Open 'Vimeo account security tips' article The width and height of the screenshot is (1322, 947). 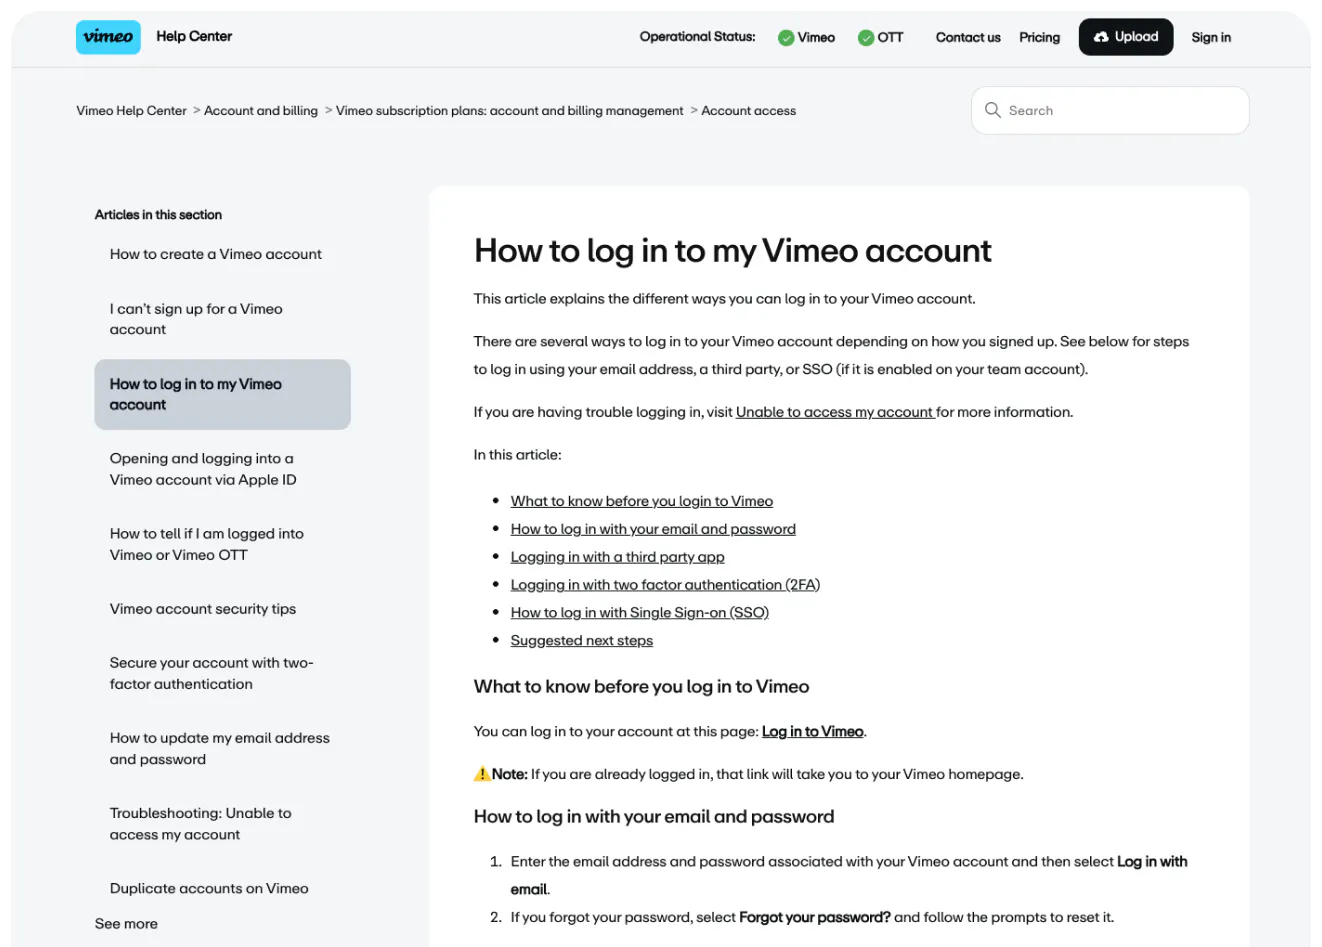(x=203, y=608)
